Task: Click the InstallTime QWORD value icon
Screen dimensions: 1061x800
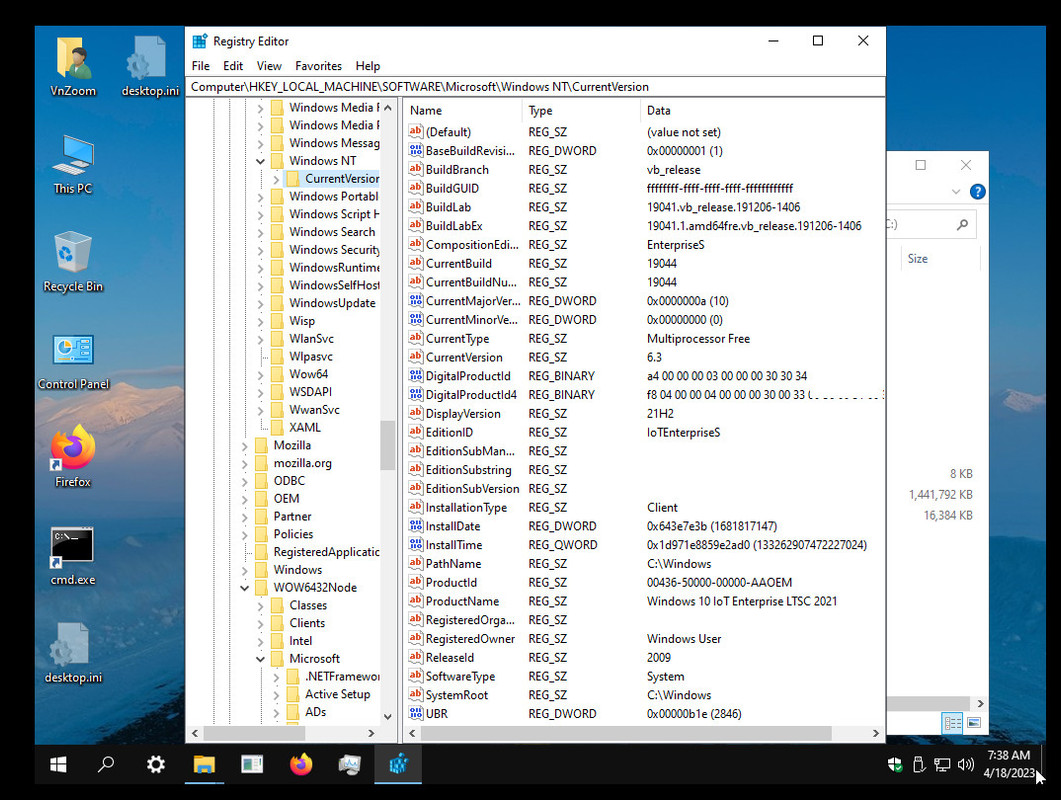Action: [x=415, y=545]
